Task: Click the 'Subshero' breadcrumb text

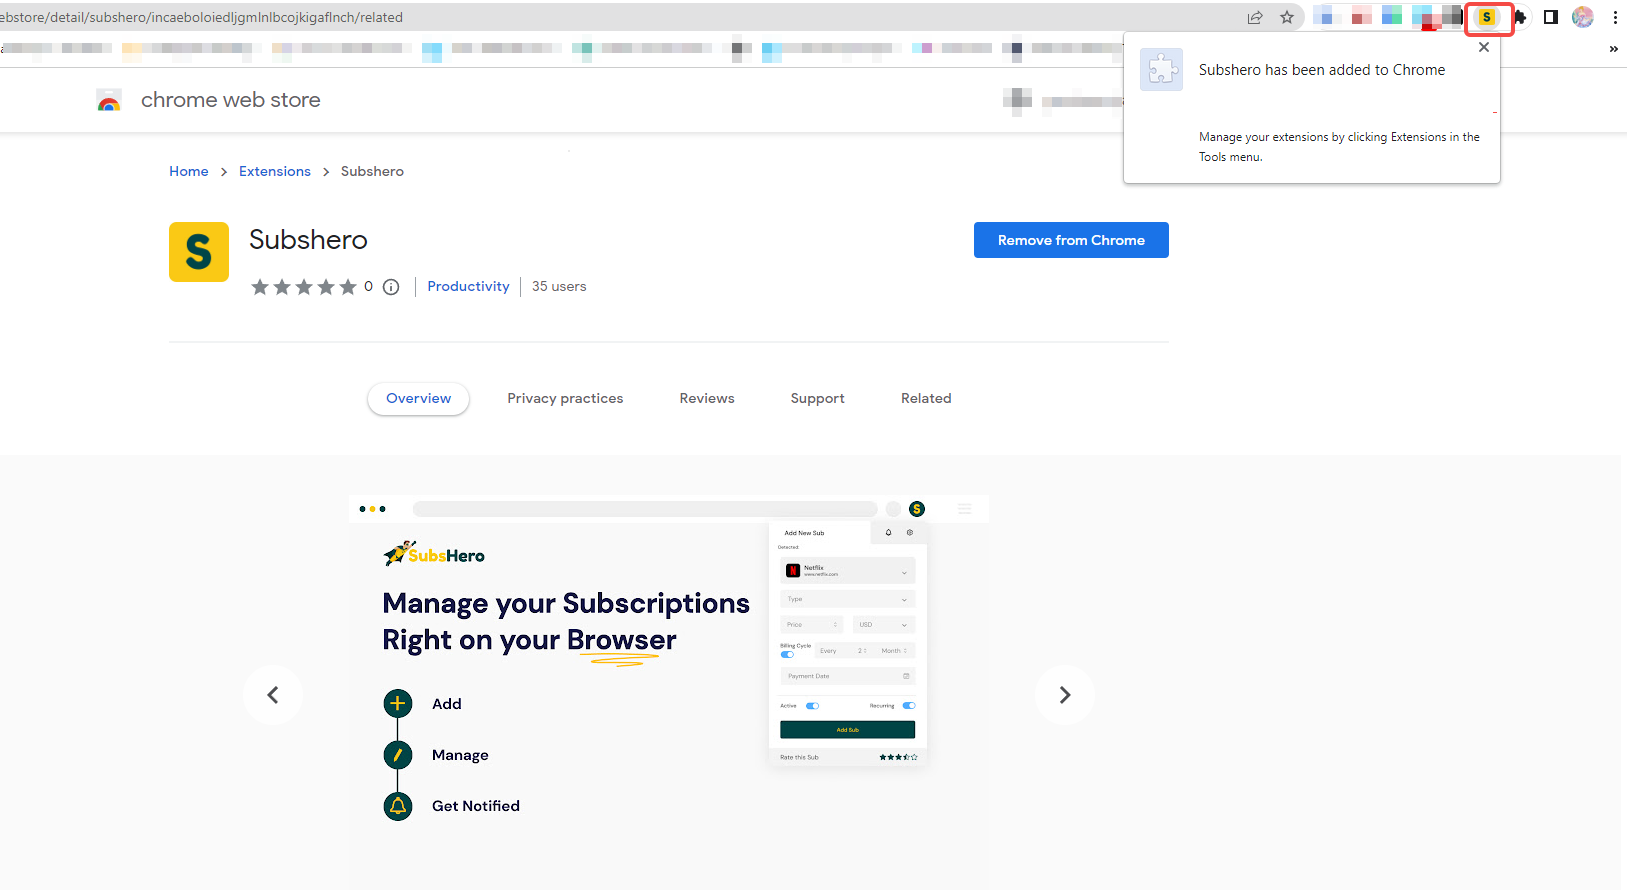Action: [x=372, y=172]
